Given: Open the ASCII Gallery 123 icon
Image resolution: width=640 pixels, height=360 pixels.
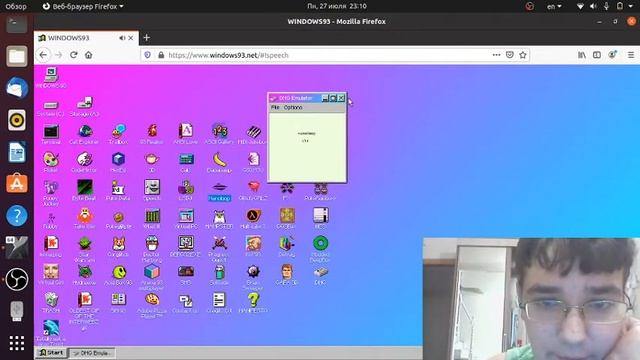Looking at the screenshot, I should [219, 131].
